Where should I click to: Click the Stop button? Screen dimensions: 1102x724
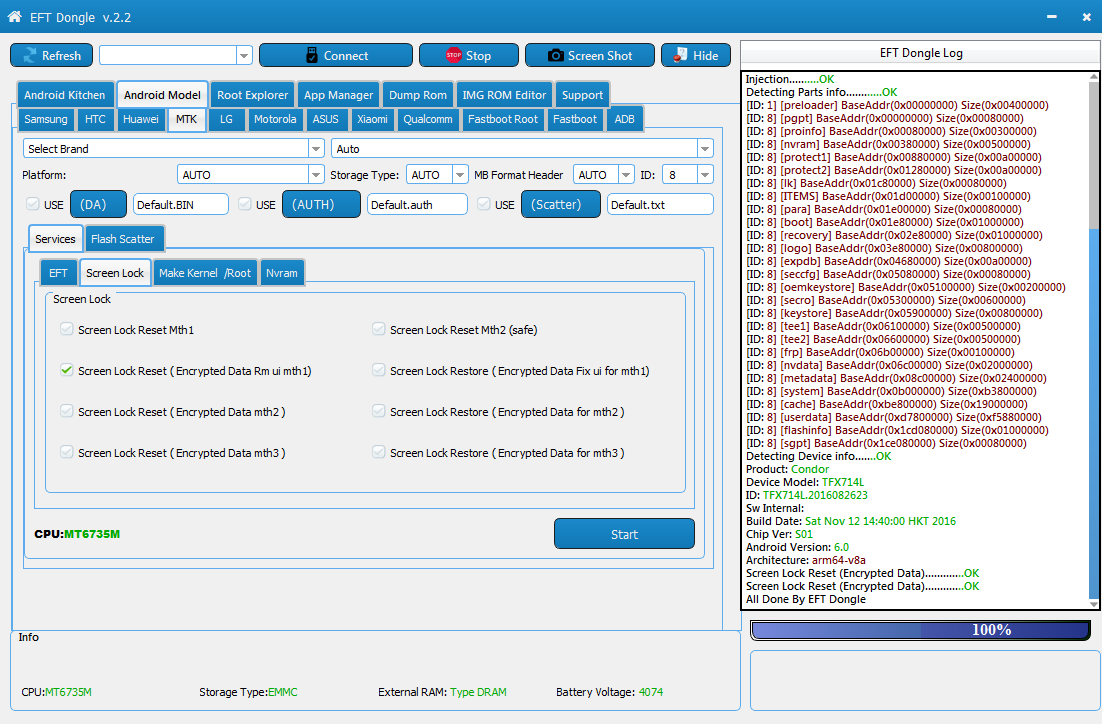pyautogui.click(x=469, y=56)
